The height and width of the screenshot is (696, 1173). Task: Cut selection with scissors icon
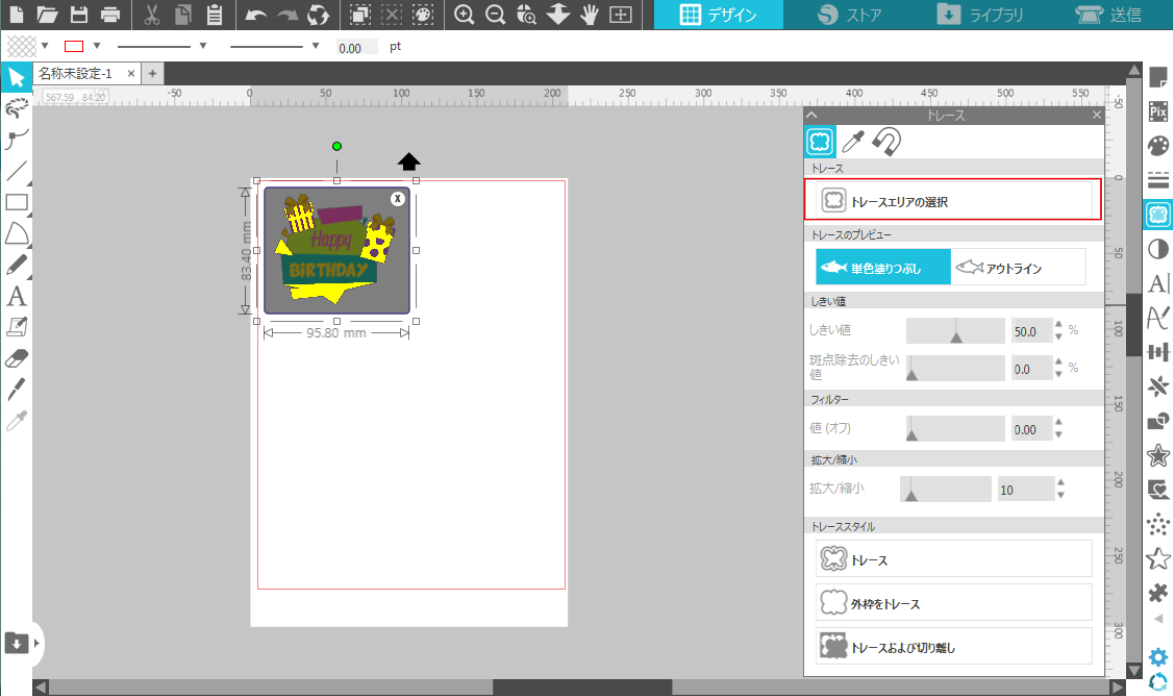coord(151,14)
